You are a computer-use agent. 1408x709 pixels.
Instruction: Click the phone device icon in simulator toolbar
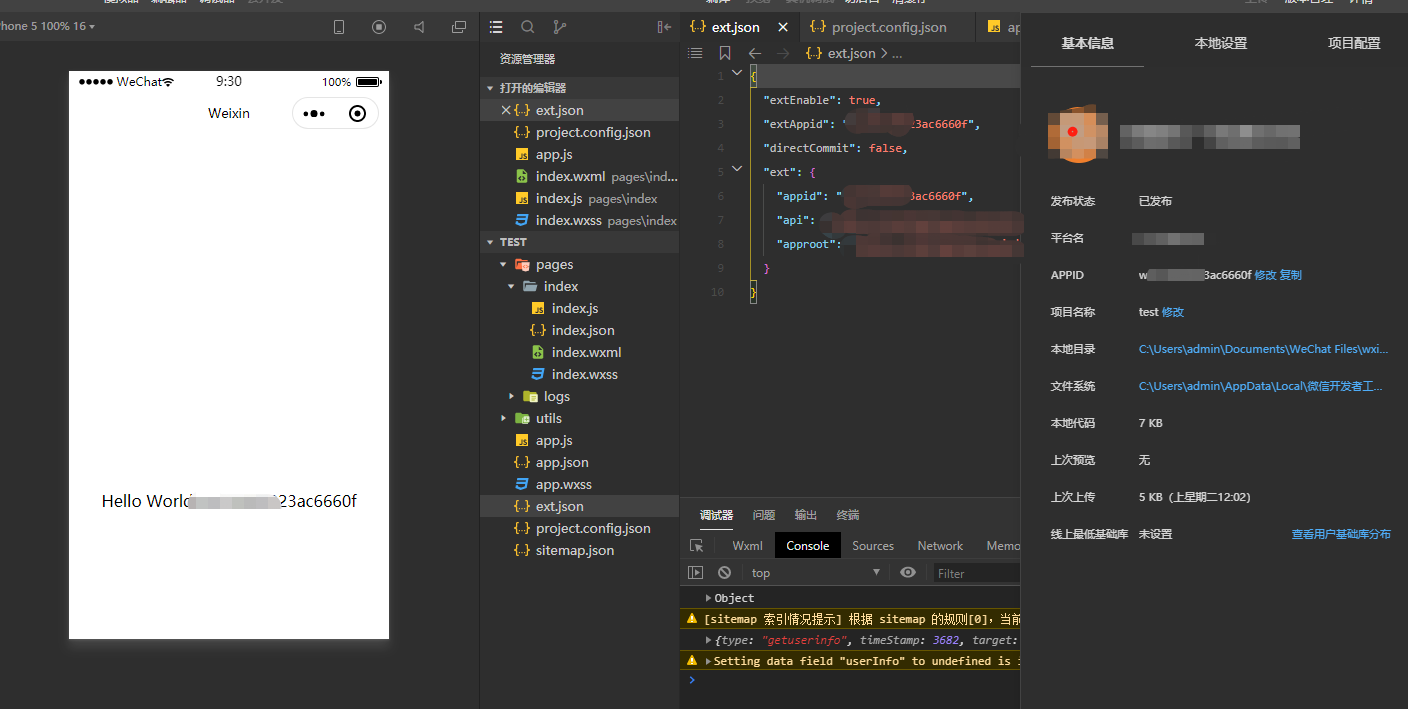tap(339, 27)
